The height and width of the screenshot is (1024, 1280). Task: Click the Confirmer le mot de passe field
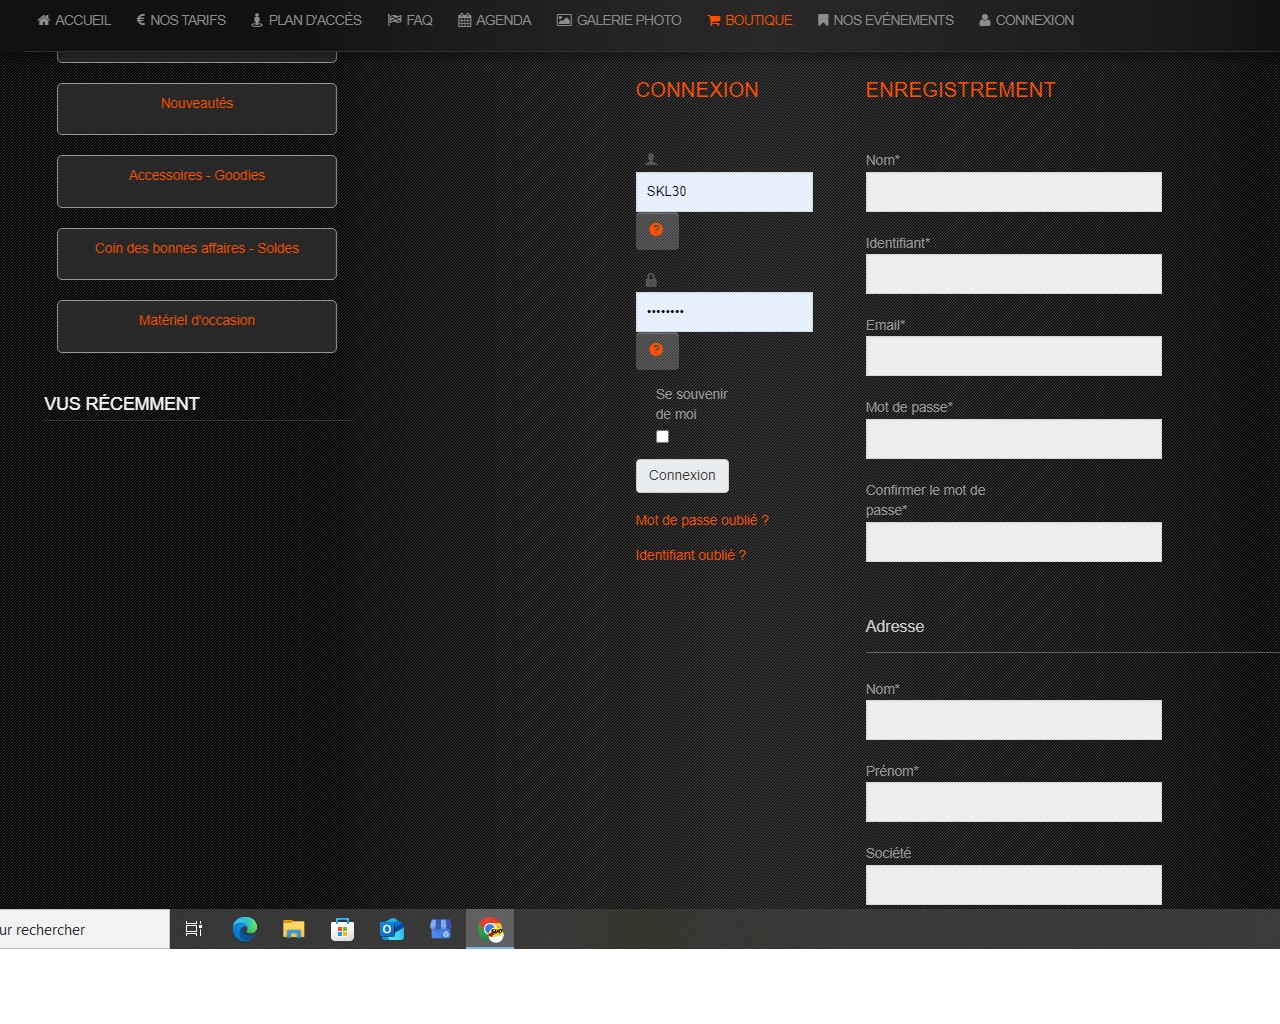1014,542
